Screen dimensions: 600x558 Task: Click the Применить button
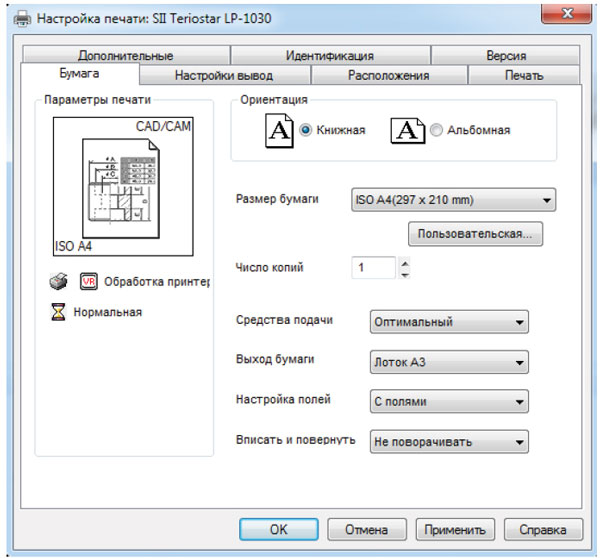pos(455,529)
